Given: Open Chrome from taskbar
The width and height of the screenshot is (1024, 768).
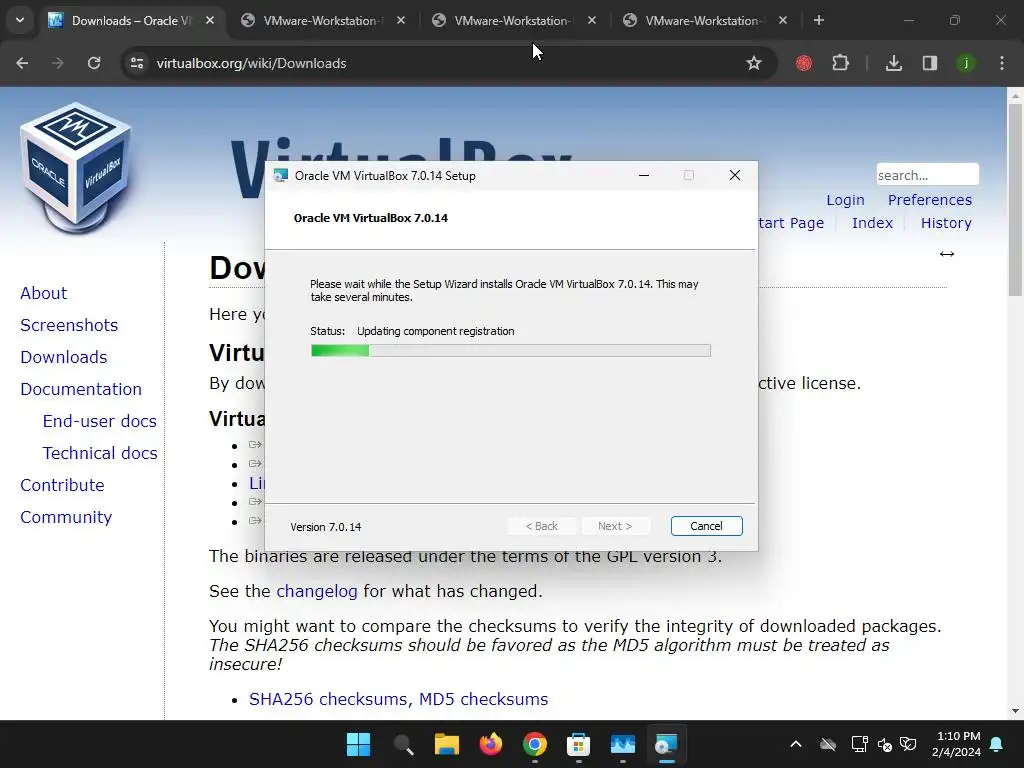Looking at the screenshot, I should point(534,744).
